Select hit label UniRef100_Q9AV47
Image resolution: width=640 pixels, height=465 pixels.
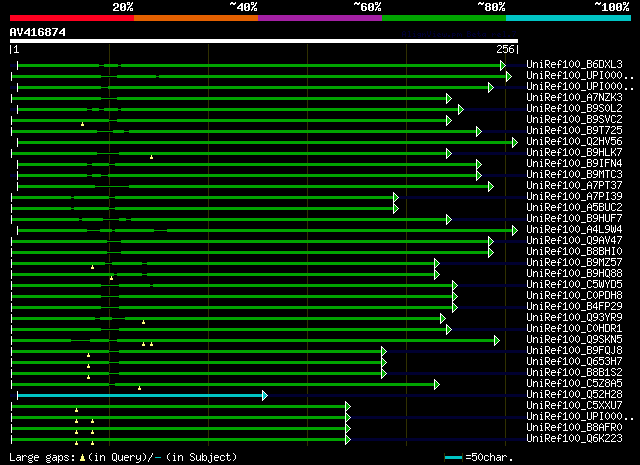(x=574, y=241)
